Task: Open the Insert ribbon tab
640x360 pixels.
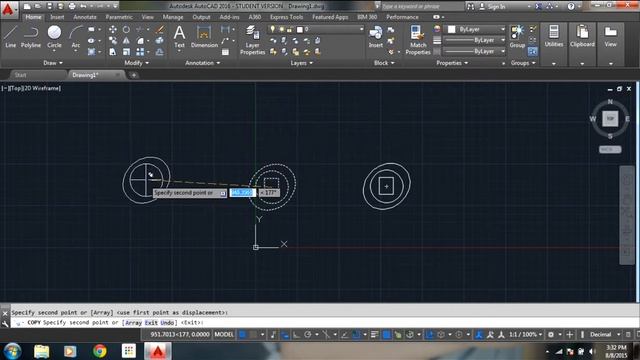Action: [57, 17]
